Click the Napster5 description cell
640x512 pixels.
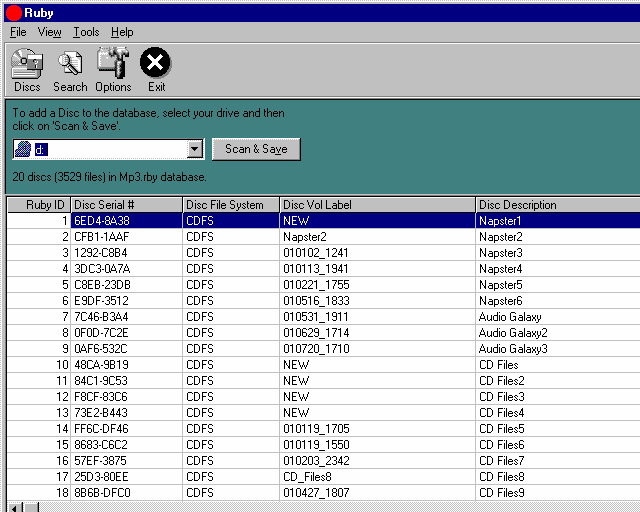click(x=558, y=285)
